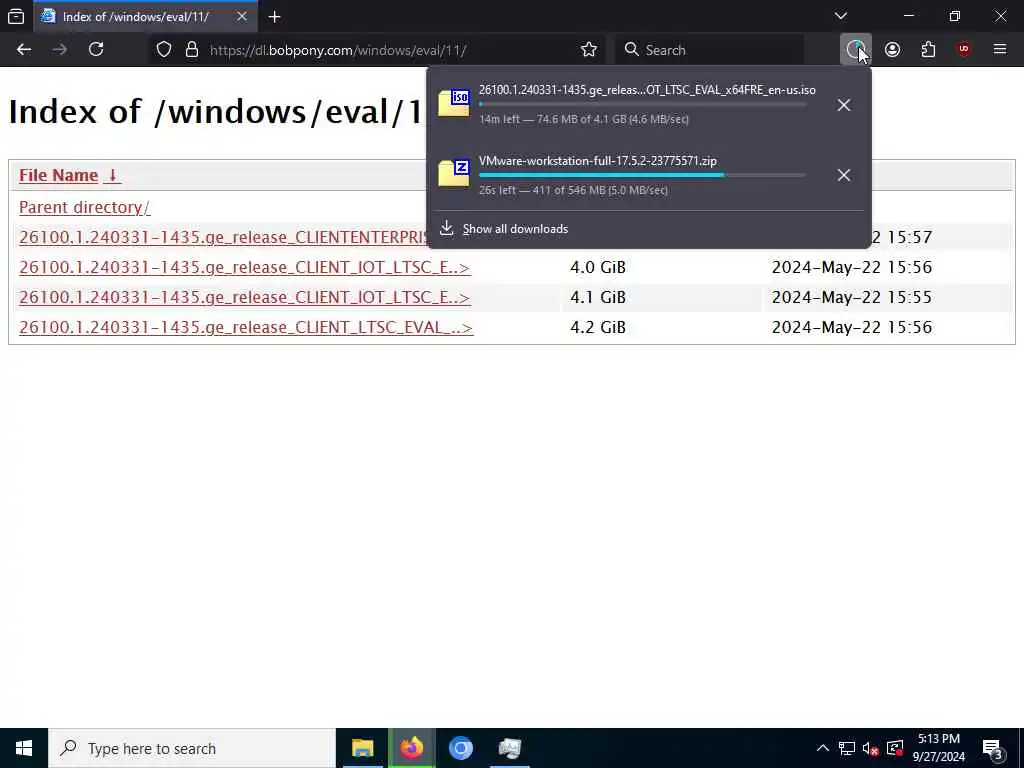This screenshot has height=768, width=1024.
Task: Reload the page with the refresh icon
Action: point(96,50)
